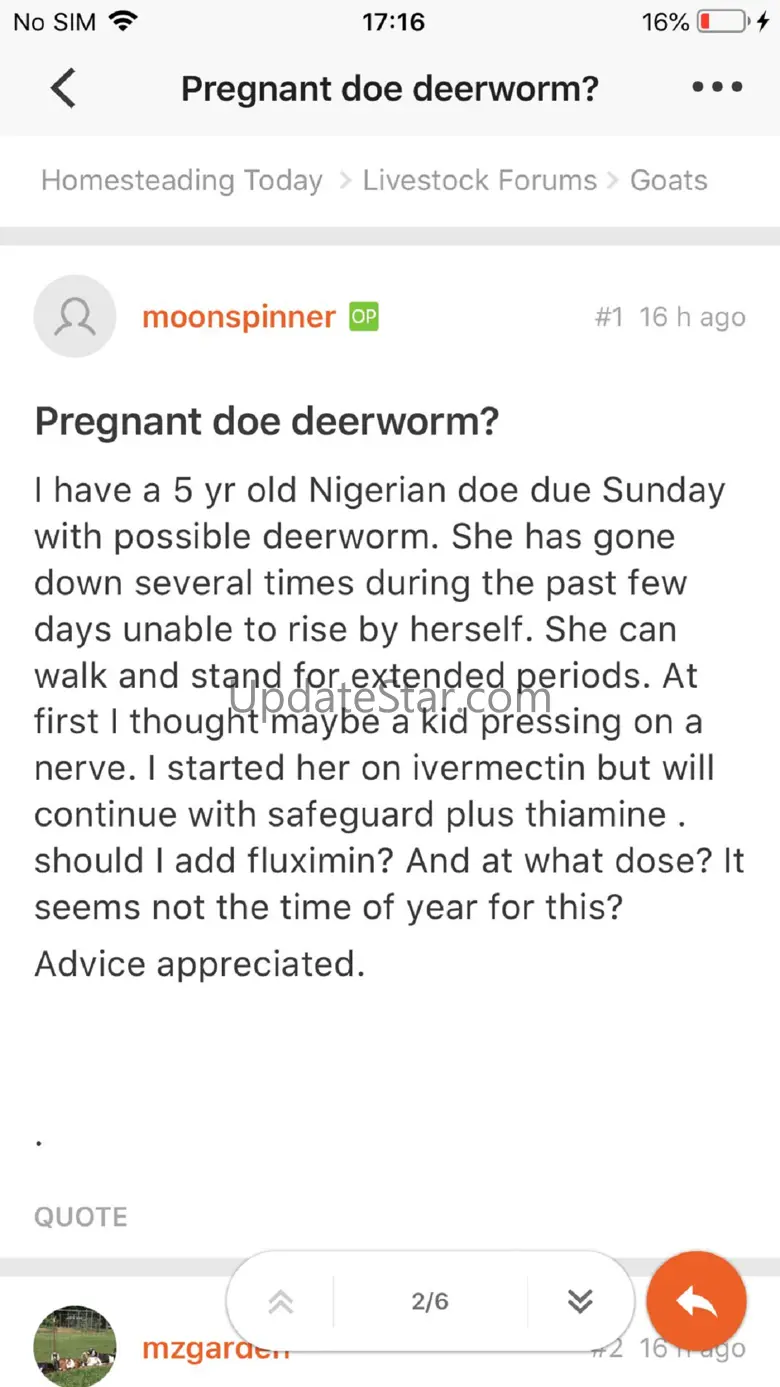This screenshot has width=780, height=1387.
Task: Jump to first post with double up arrows
Action: click(281, 1301)
